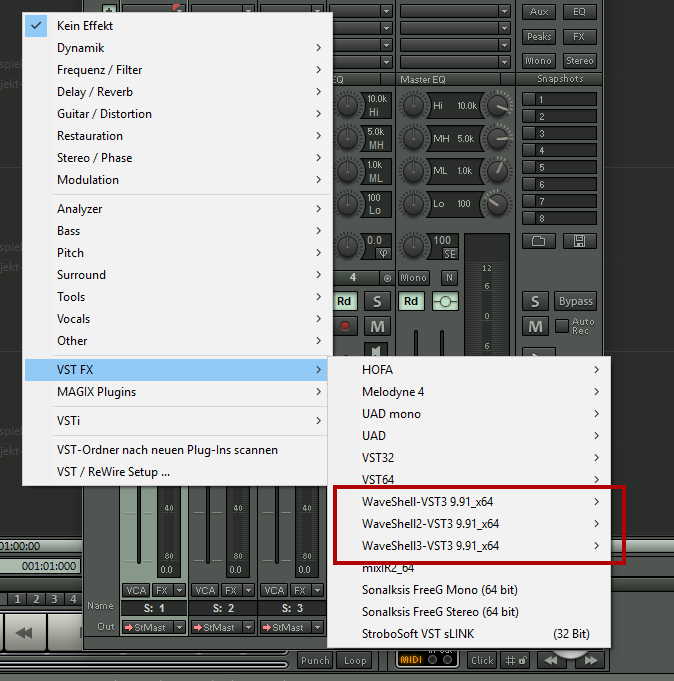This screenshot has width=674, height=681.
Task: Click the 001:01:000 position display
Action: (x=41, y=566)
